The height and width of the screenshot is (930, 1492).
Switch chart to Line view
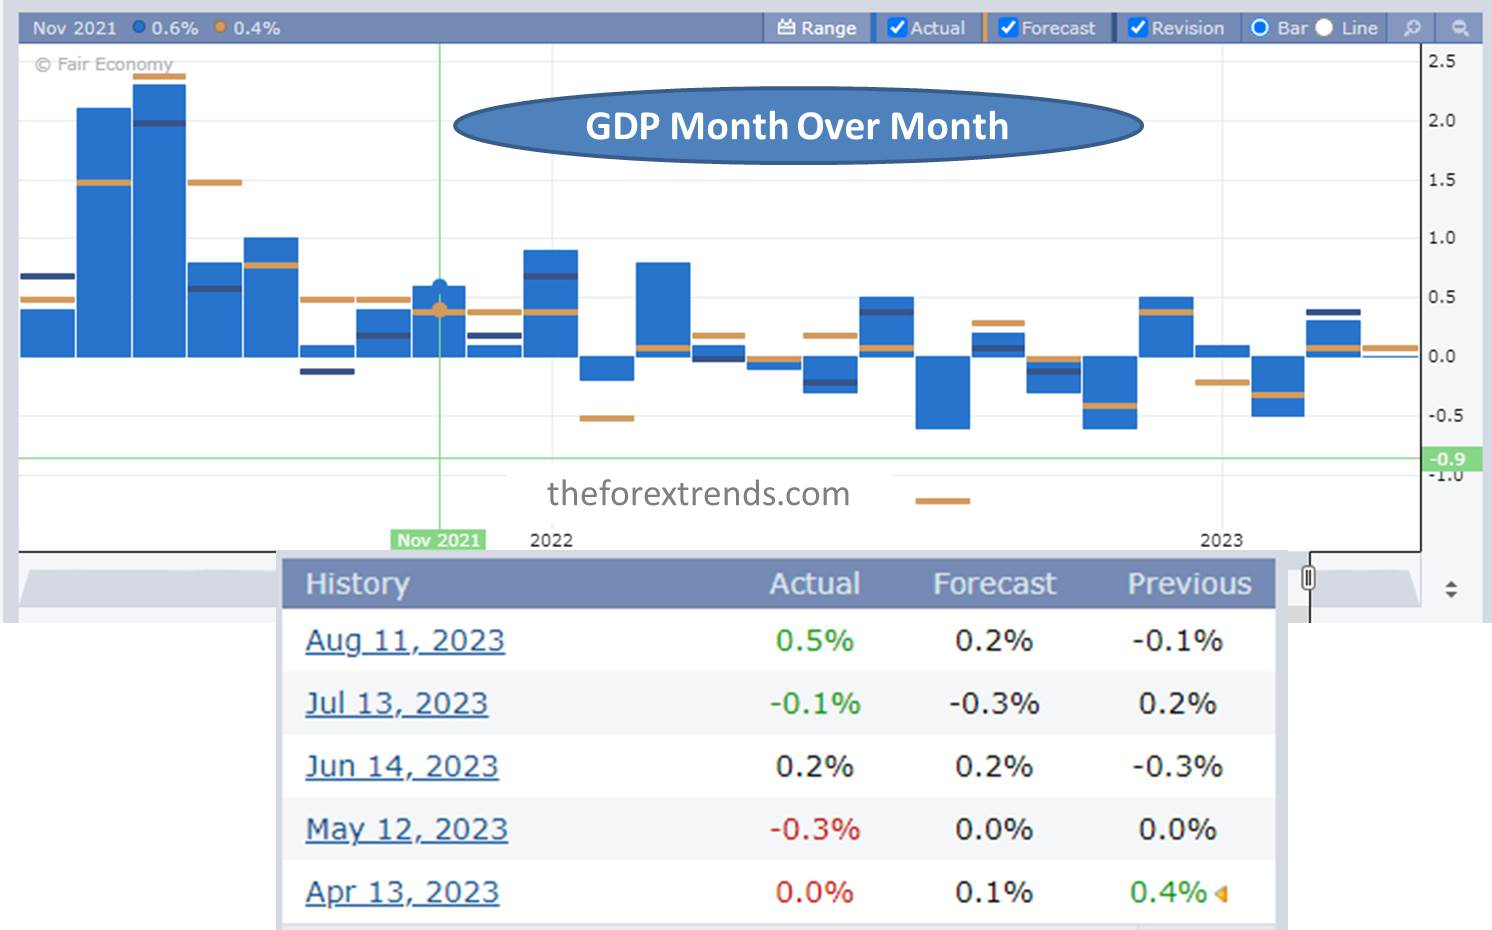(1324, 28)
